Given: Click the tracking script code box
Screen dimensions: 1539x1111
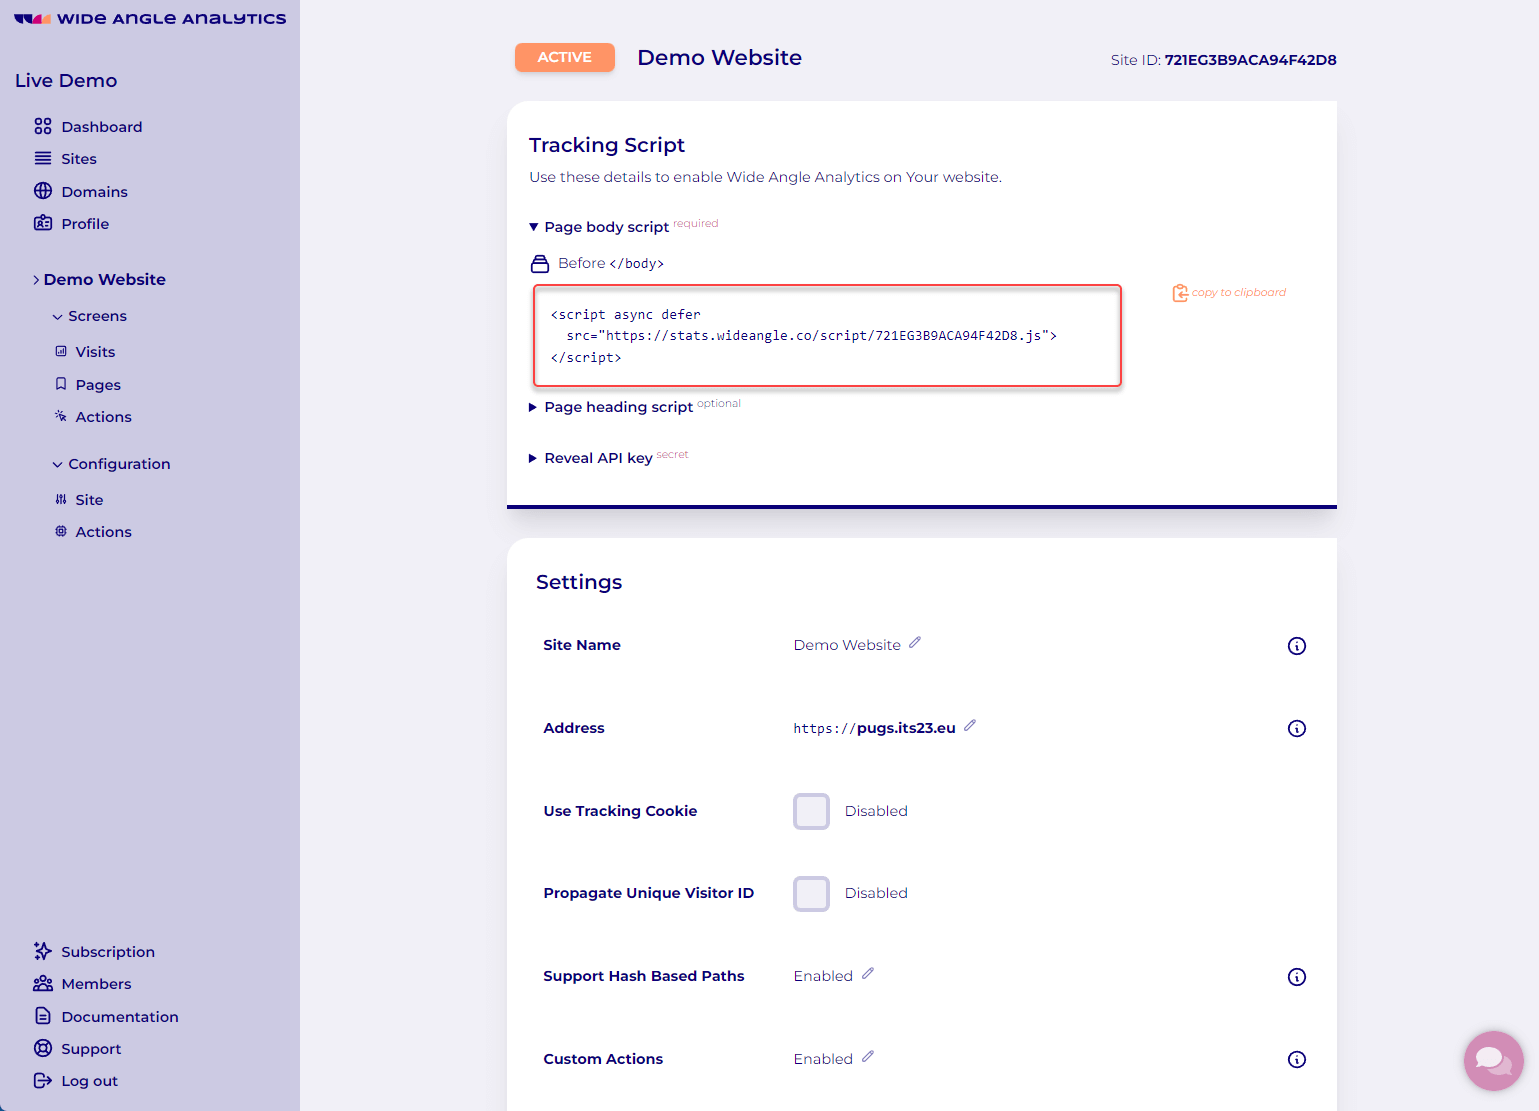Looking at the screenshot, I should point(827,336).
